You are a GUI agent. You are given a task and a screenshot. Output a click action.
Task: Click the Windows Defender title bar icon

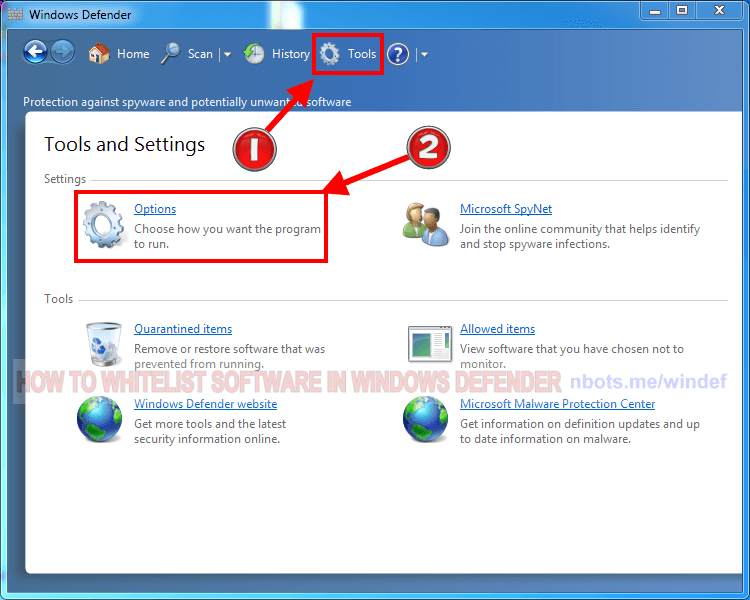coord(15,14)
